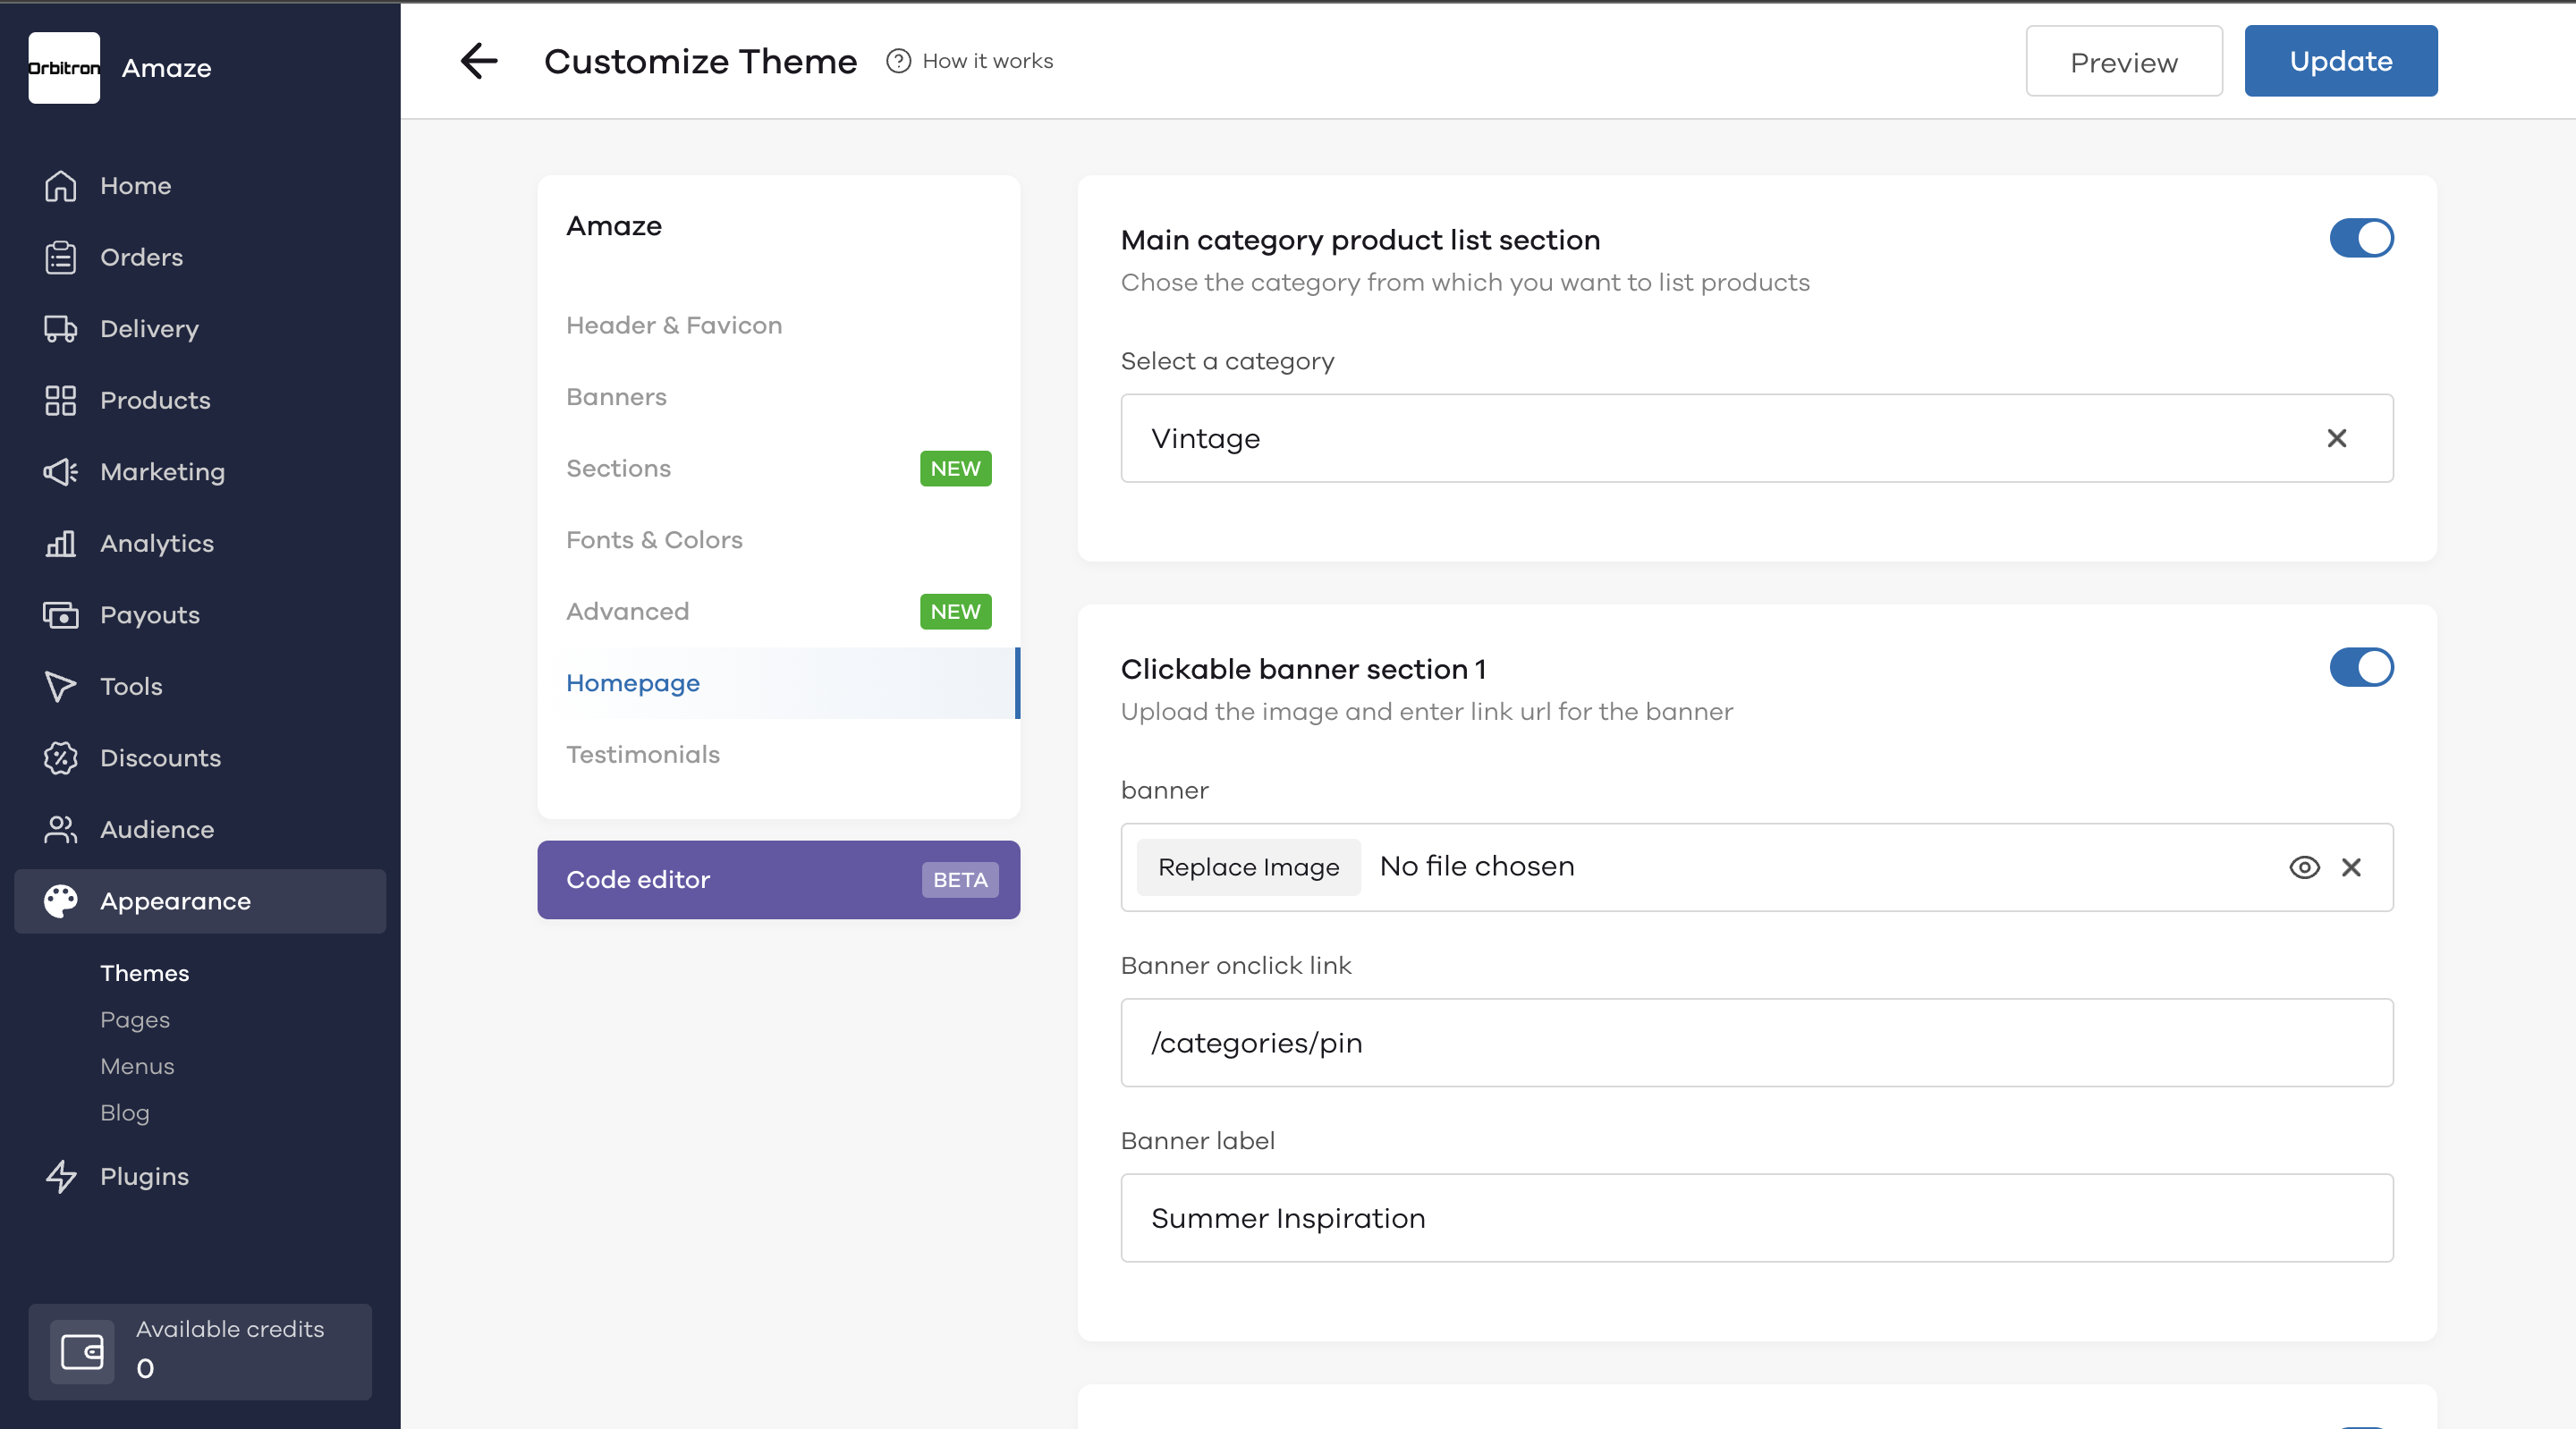Open Menus under Appearance
The height and width of the screenshot is (1429, 2576).
click(x=137, y=1066)
